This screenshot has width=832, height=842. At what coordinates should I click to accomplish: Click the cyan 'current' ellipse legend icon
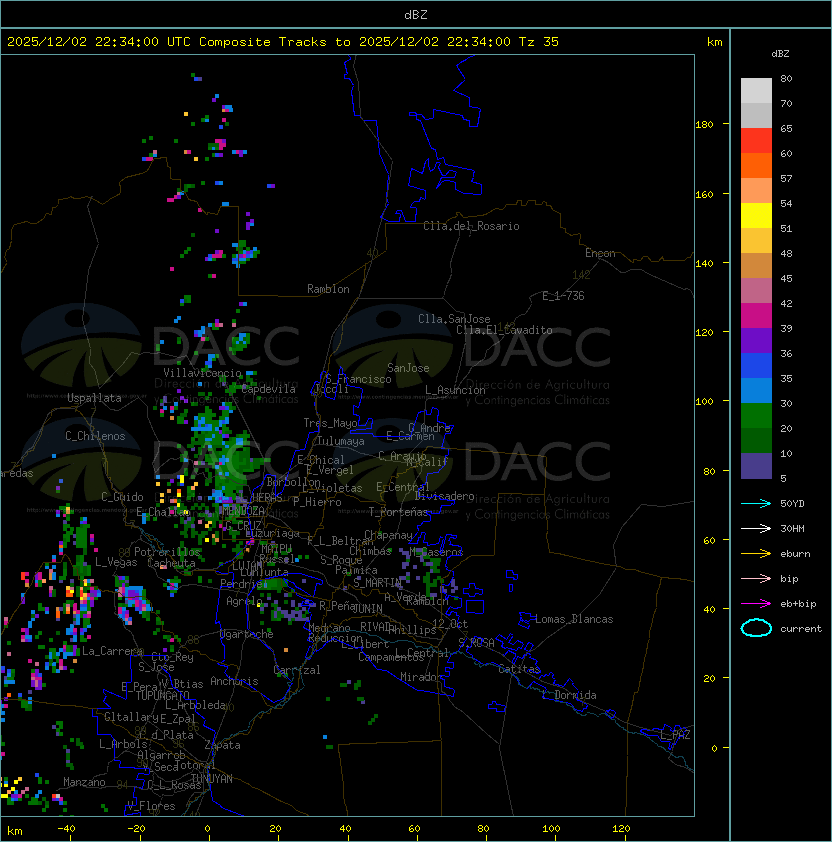click(756, 628)
